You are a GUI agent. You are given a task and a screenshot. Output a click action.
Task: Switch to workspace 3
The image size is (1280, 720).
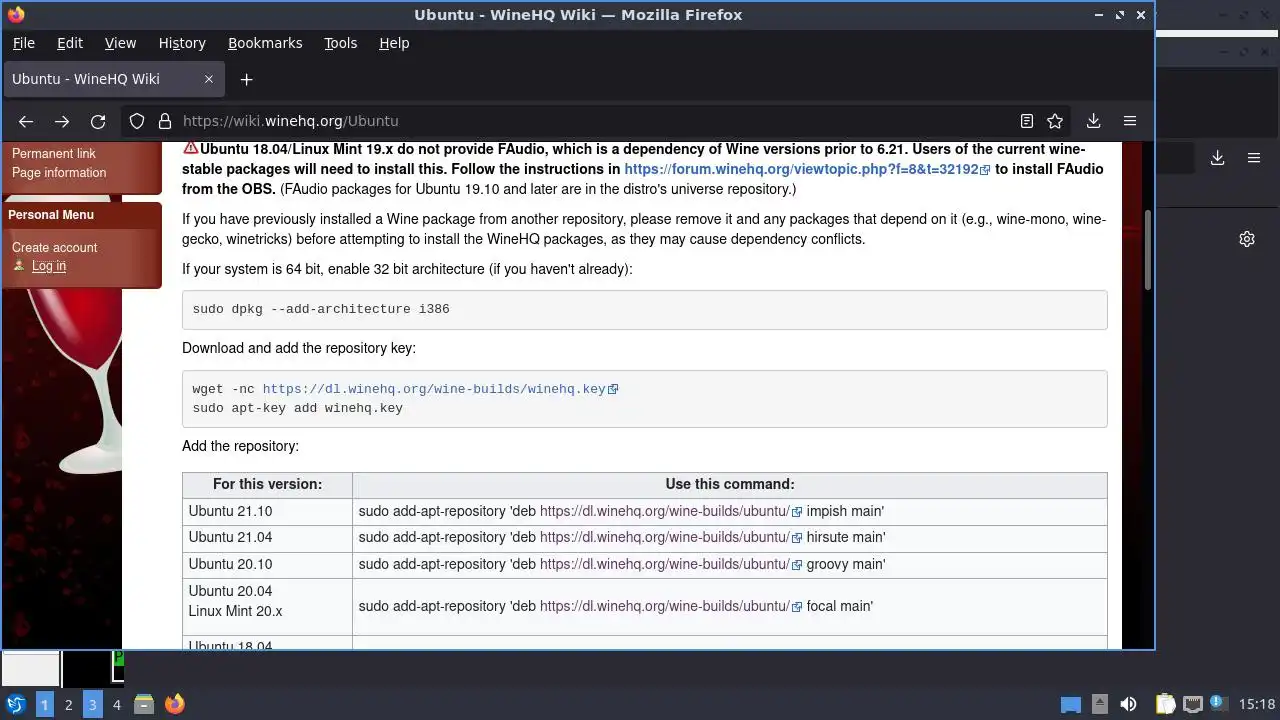coord(92,705)
